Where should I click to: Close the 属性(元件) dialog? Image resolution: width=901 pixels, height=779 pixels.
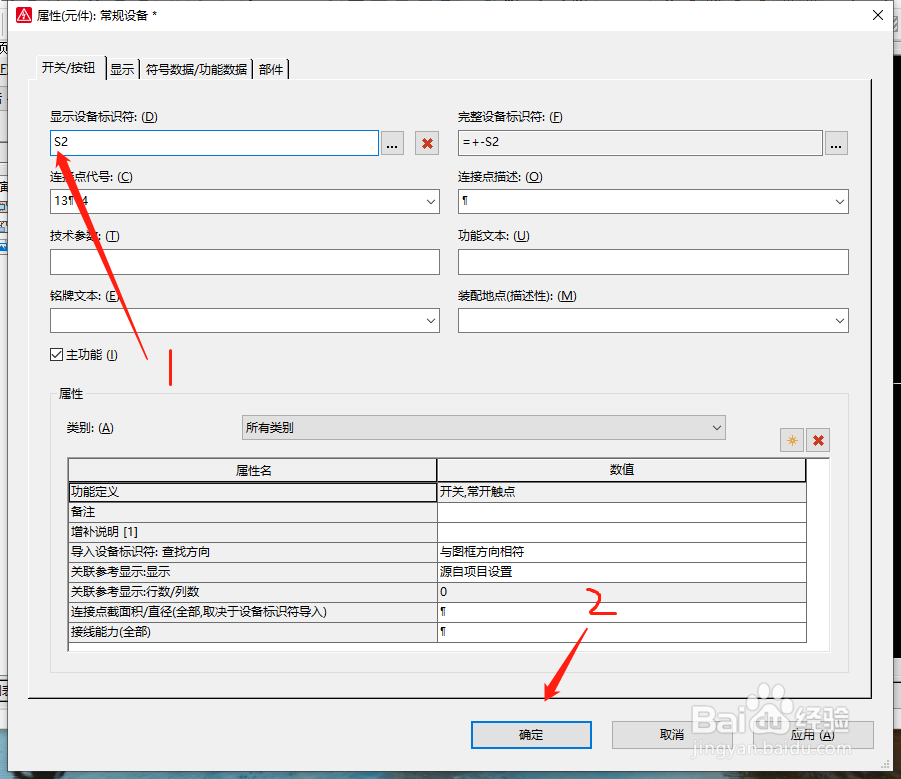point(877,15)
